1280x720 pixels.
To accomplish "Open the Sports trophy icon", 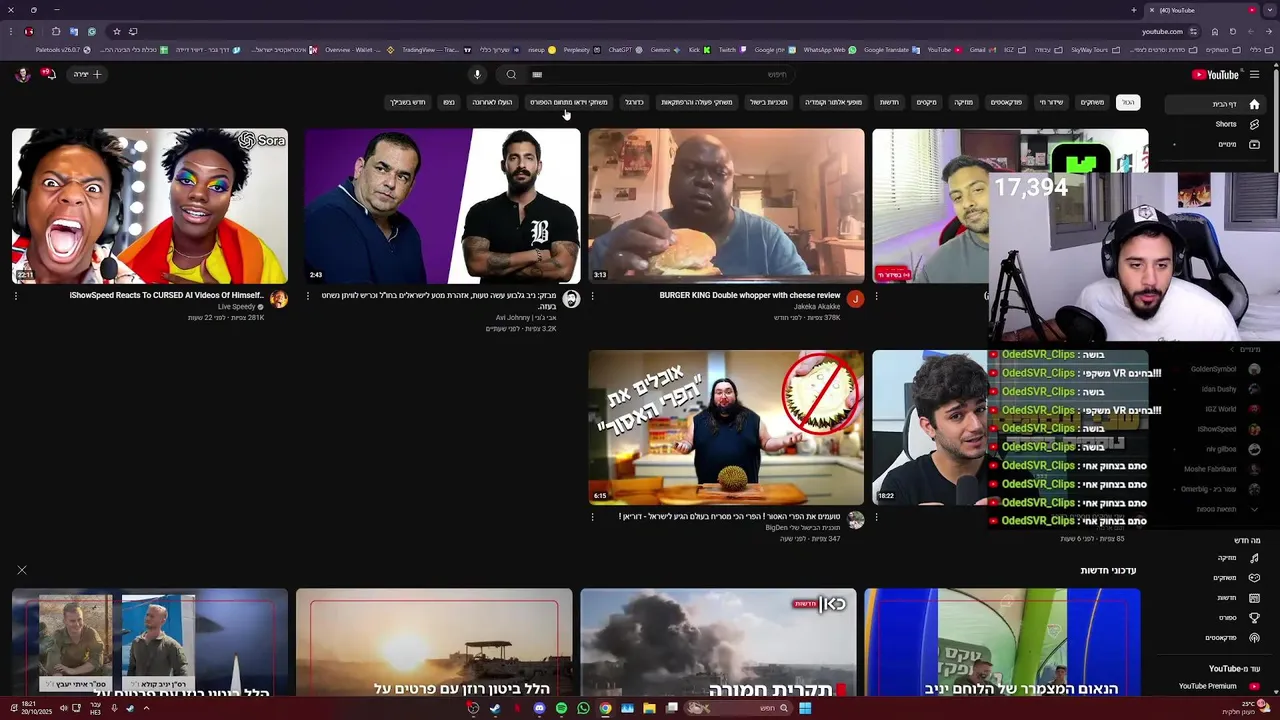I will 1254,618.
